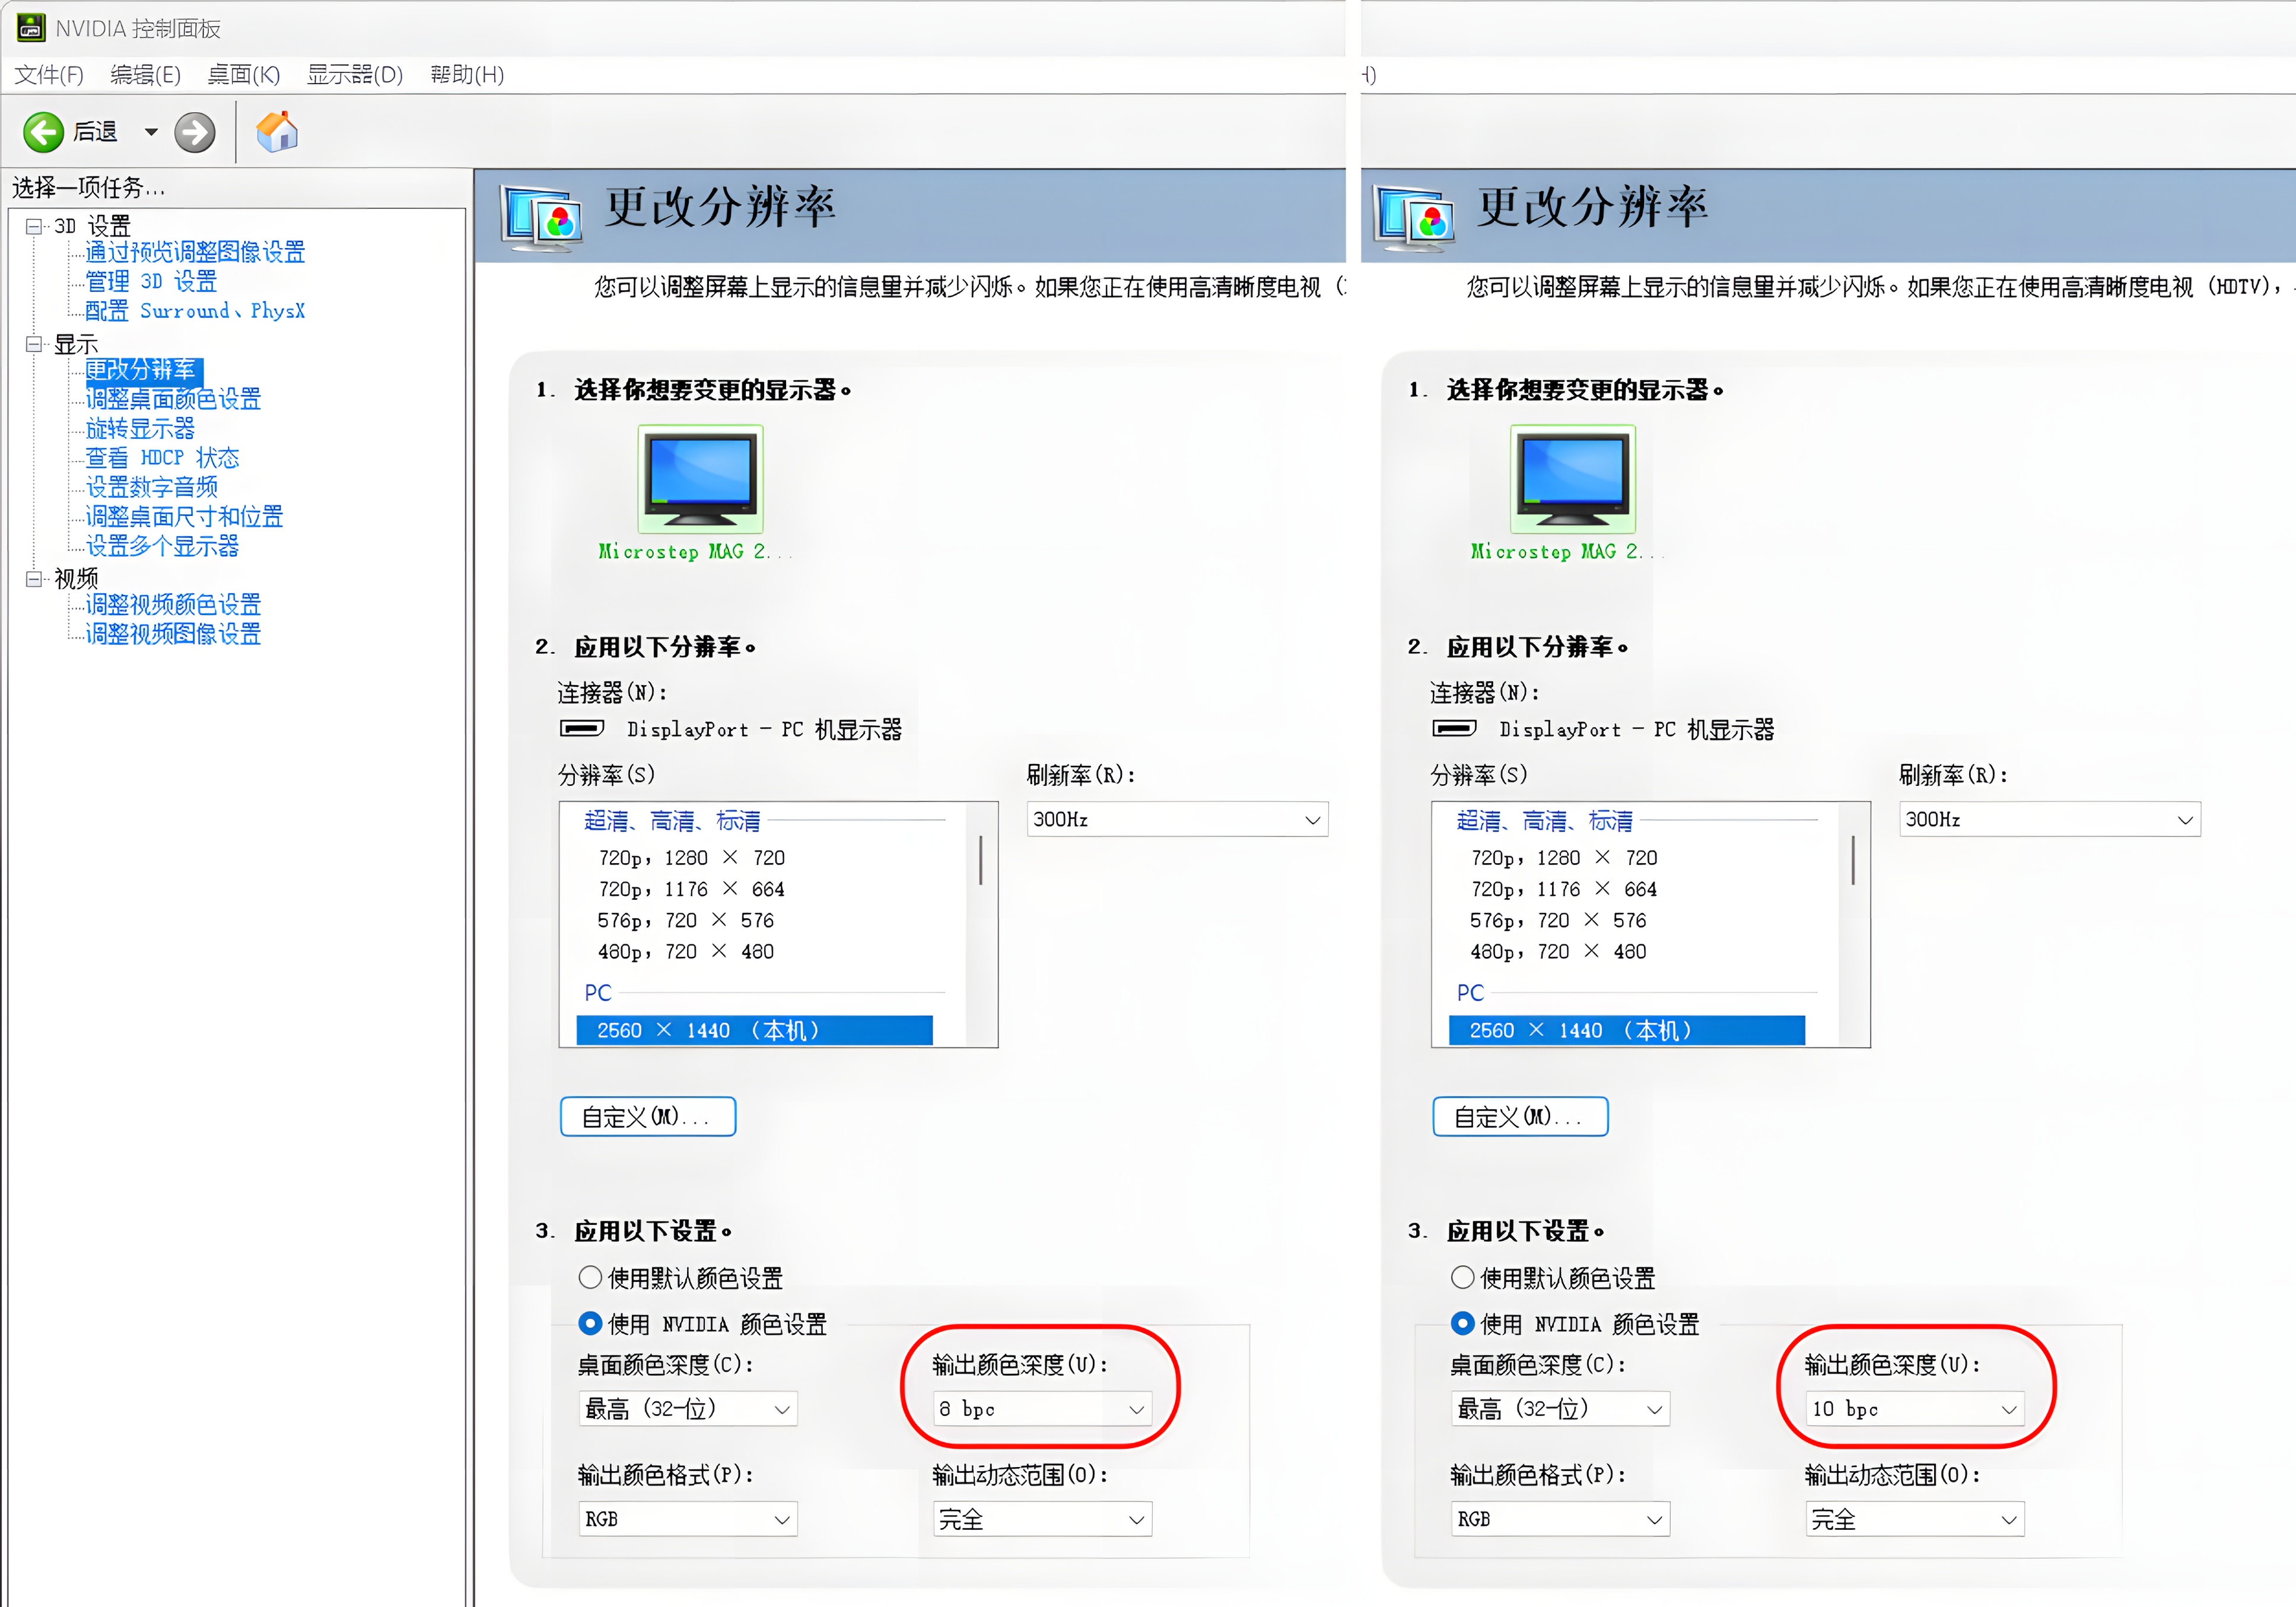Open the 显示器(D) menu
This screenshot has height=1607, width=2296.
click(354, 75)
